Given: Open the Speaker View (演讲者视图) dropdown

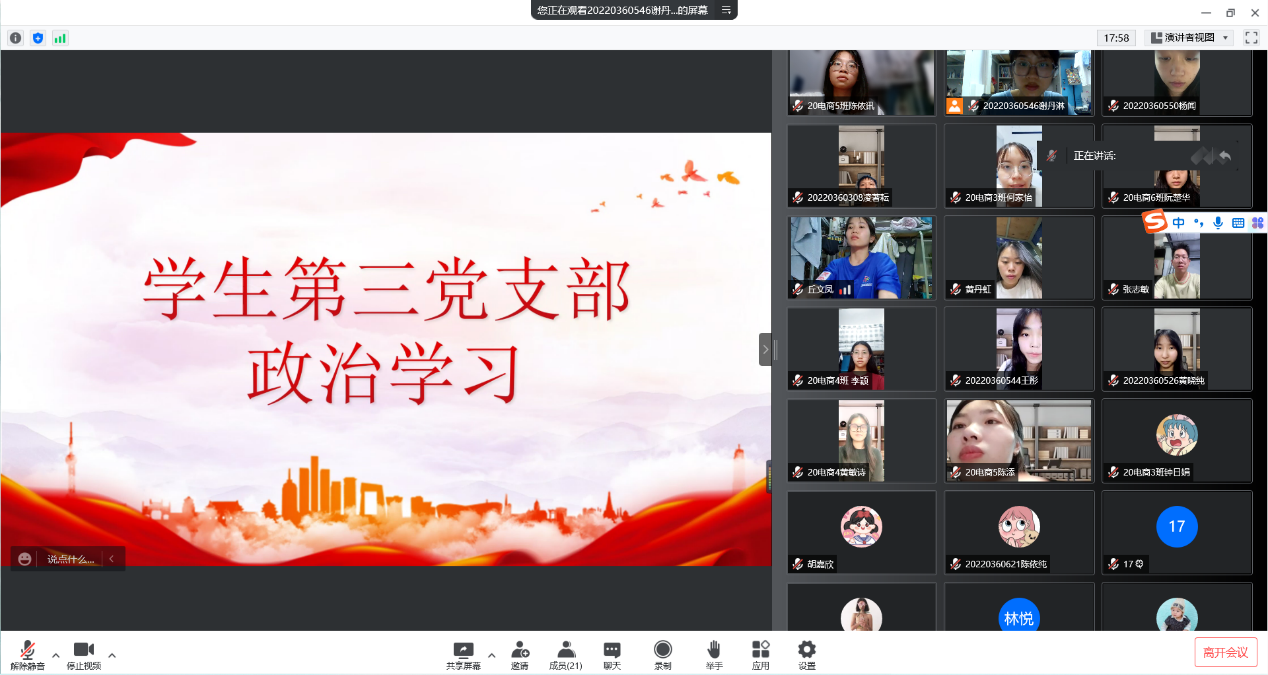Looking at the screenshot, I should pyautogui.click(x=1189, y=38).
